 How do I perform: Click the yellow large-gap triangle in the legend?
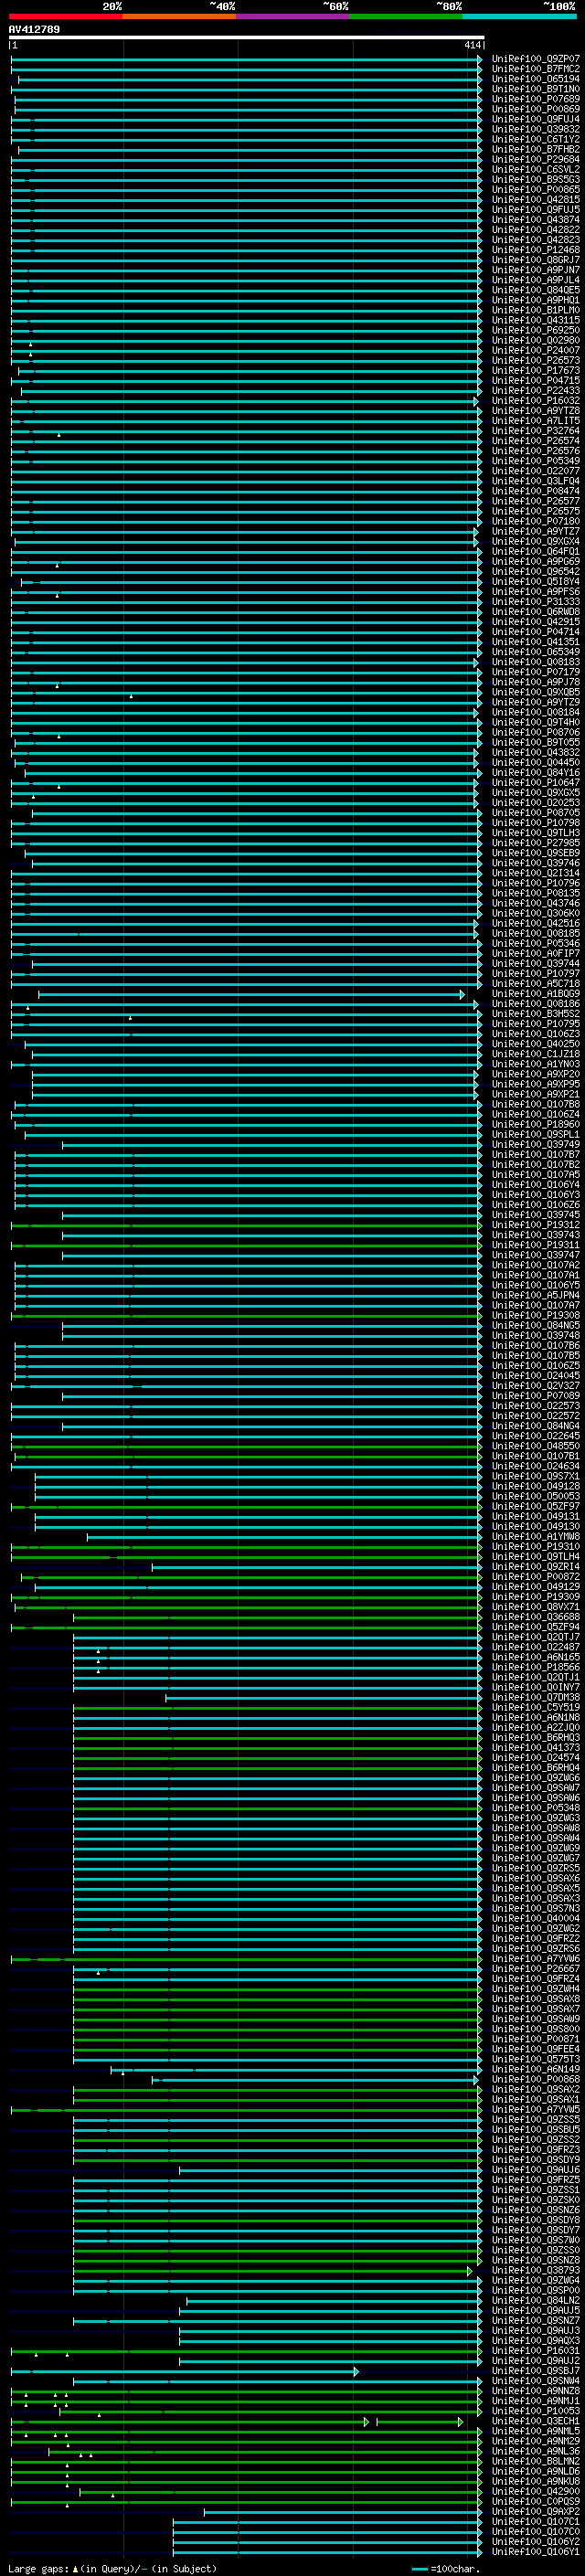click(x=75, y=2568)
